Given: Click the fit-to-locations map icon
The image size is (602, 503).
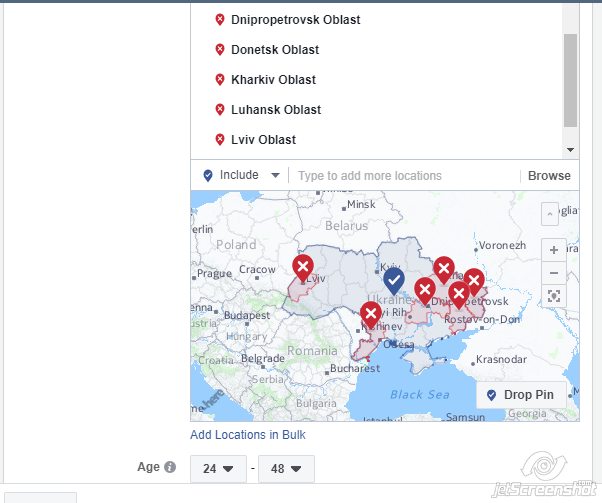Looking at the screenshot, I should coord(554,296).
